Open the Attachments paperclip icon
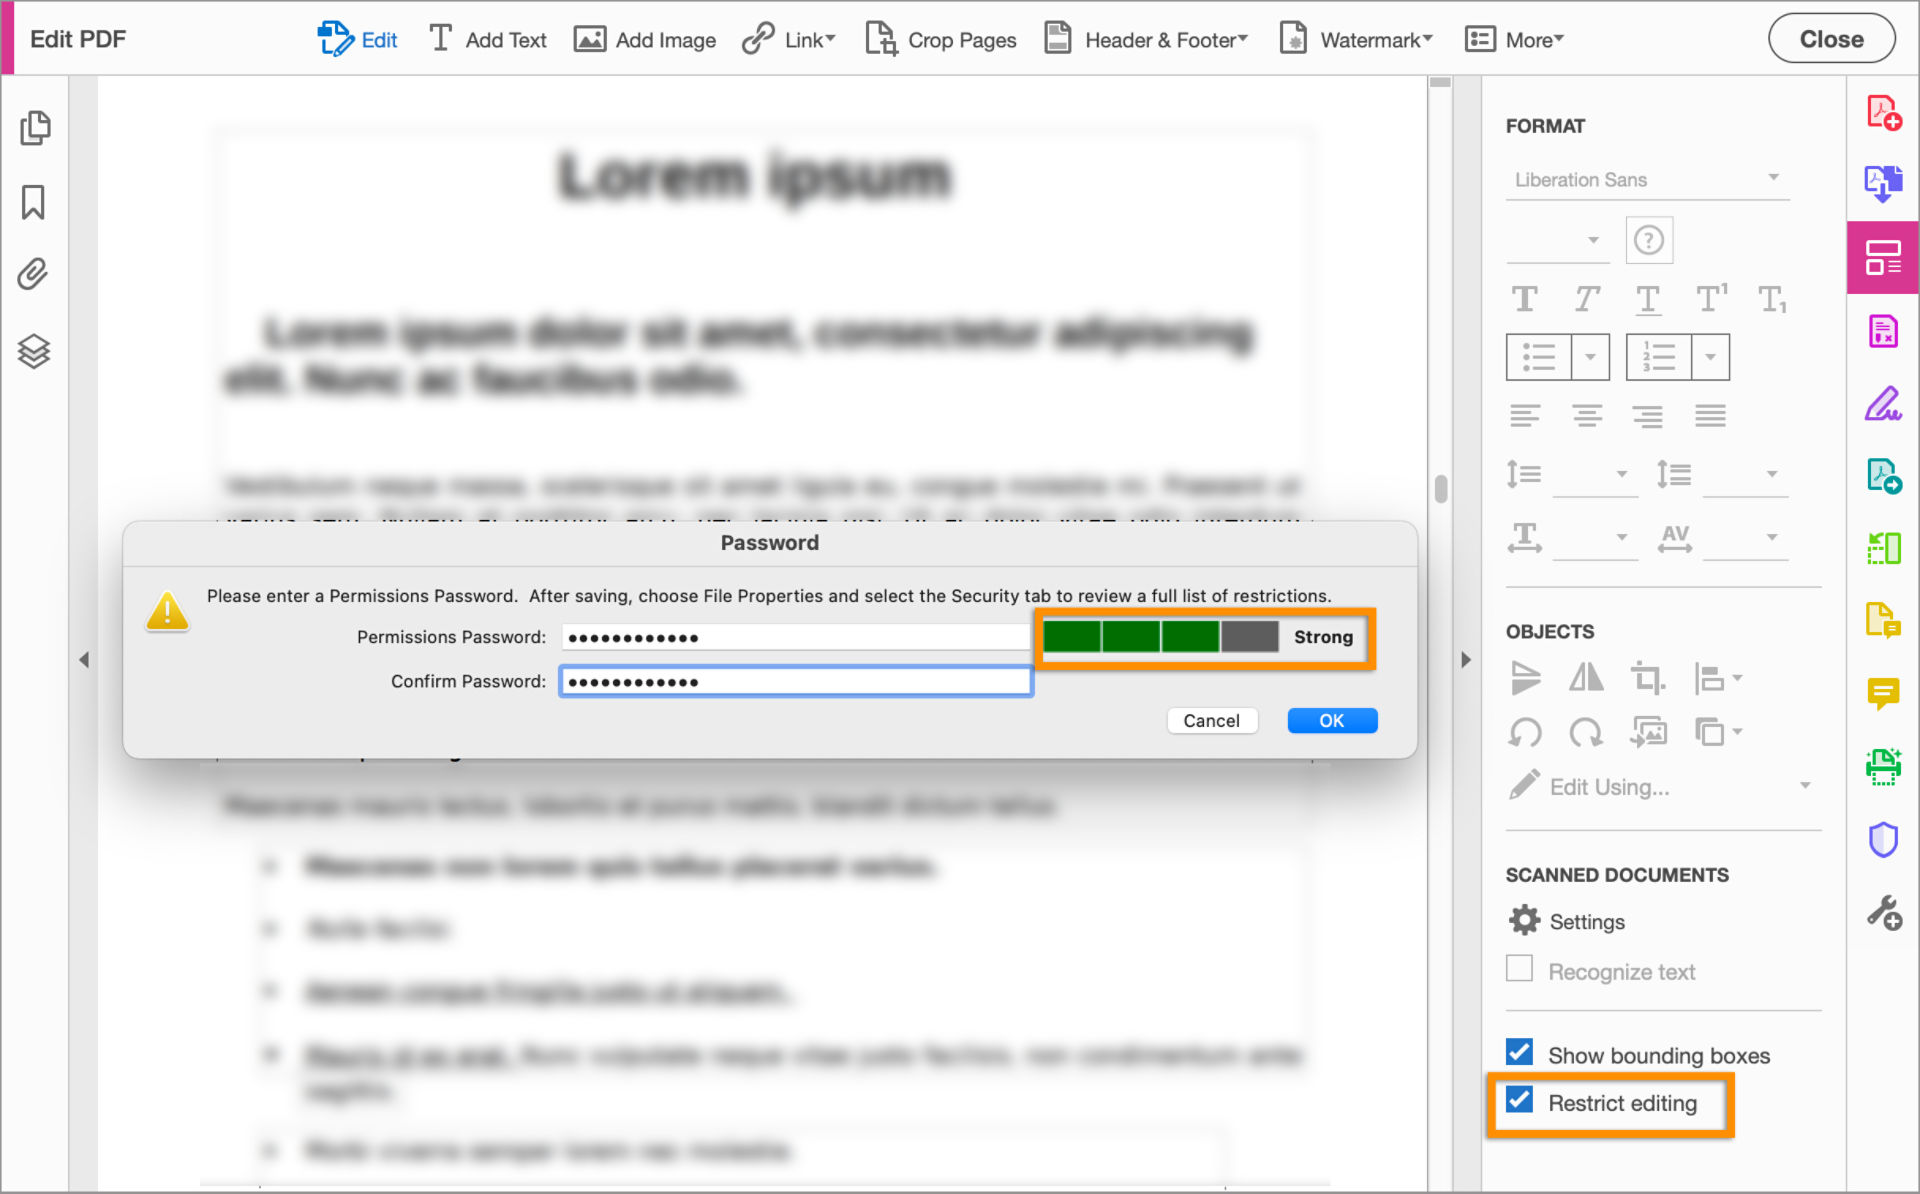Viewport: 1920px width, 1194px height. (x=33, y=274)
